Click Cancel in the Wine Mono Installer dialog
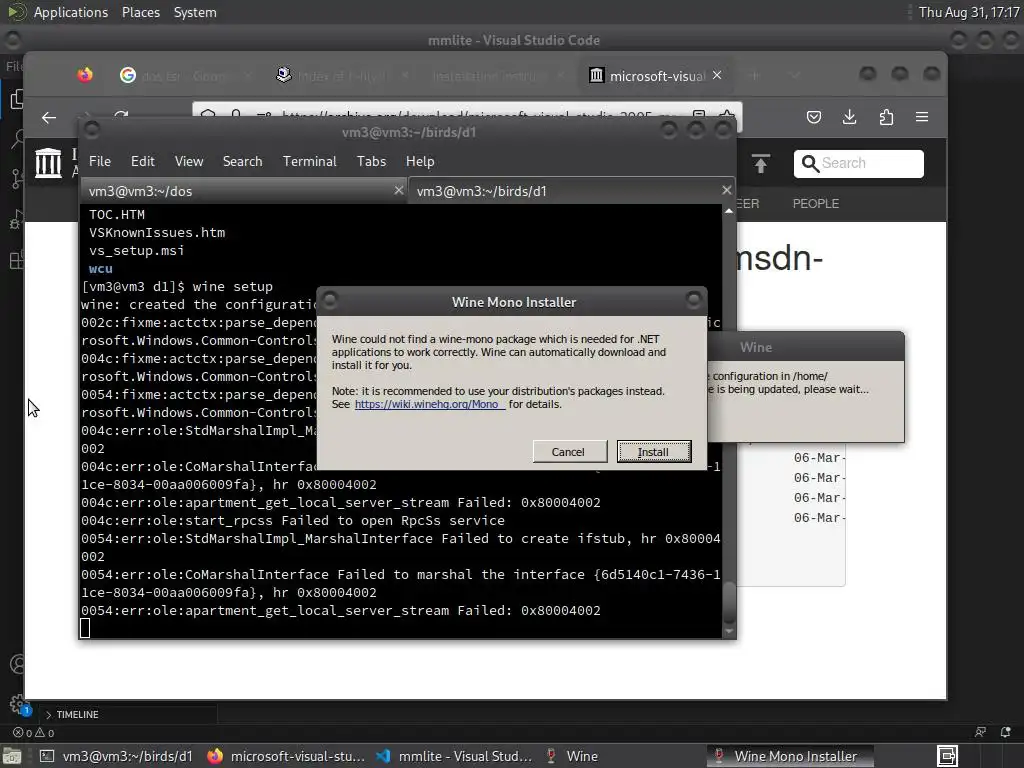The width and height of the screenshot is (1024, 768). 568,452
